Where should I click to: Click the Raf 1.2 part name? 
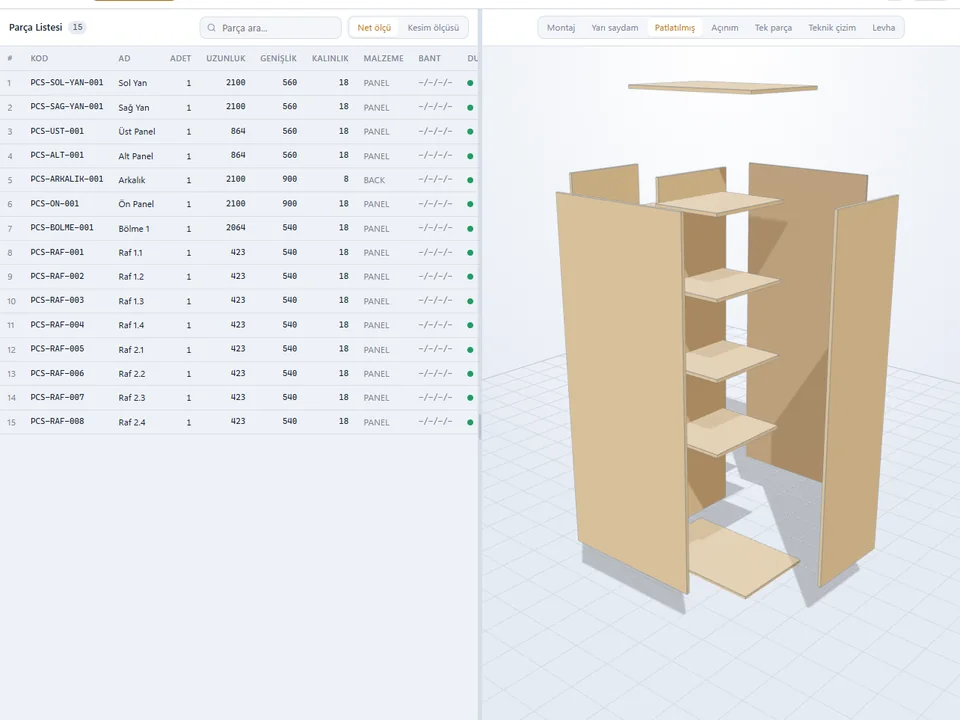point(131,277)
